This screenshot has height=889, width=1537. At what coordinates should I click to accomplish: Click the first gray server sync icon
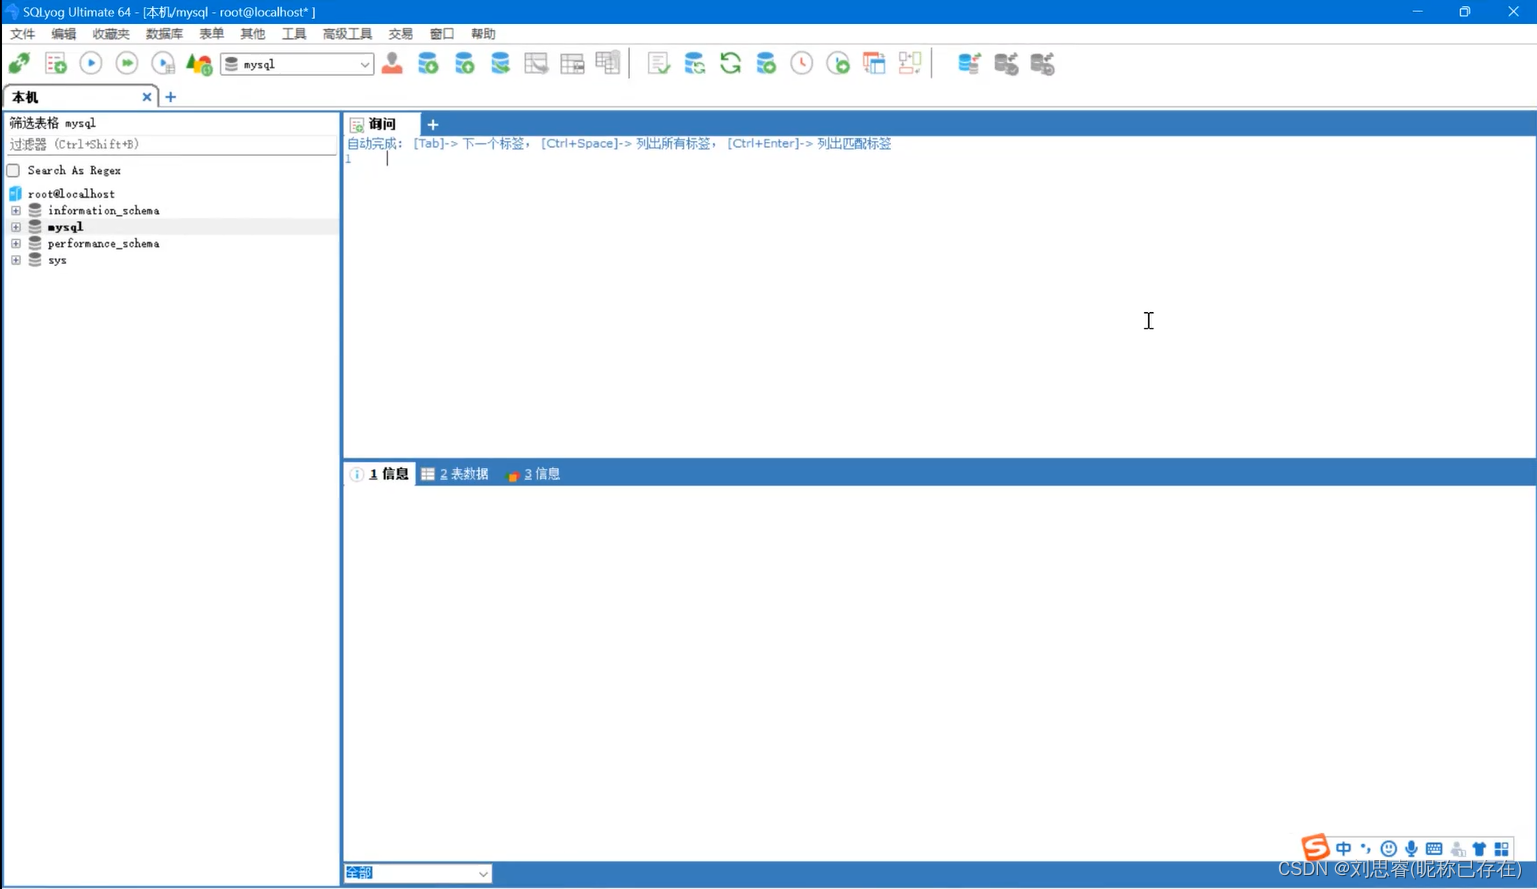1006,64
